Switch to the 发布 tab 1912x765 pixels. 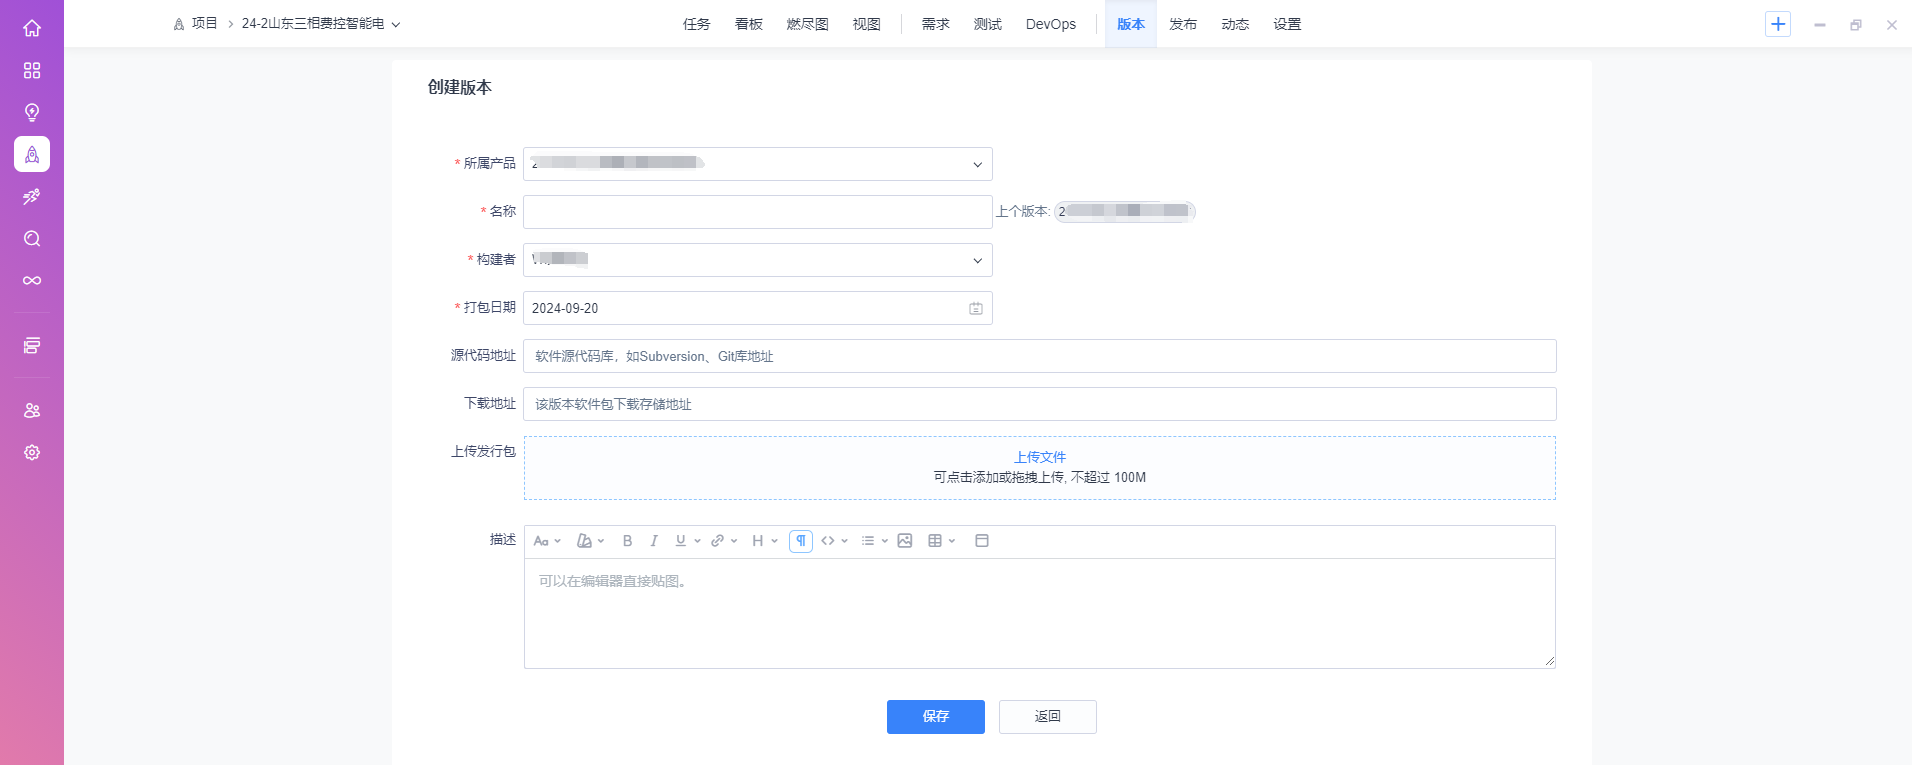coord(1183,24)
